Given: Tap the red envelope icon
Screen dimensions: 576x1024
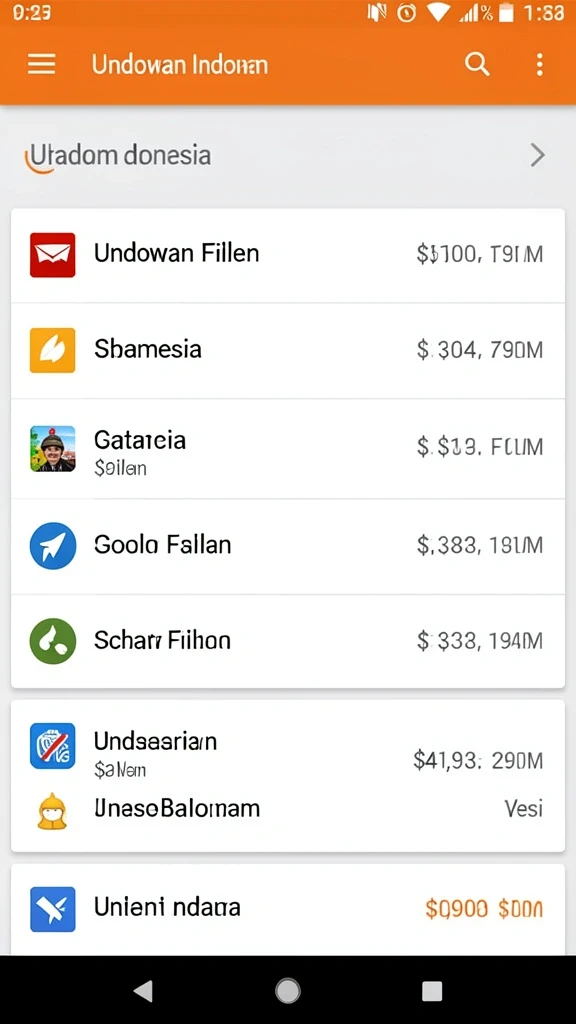Looking at the screenshot, I should (x=52, y=255).
